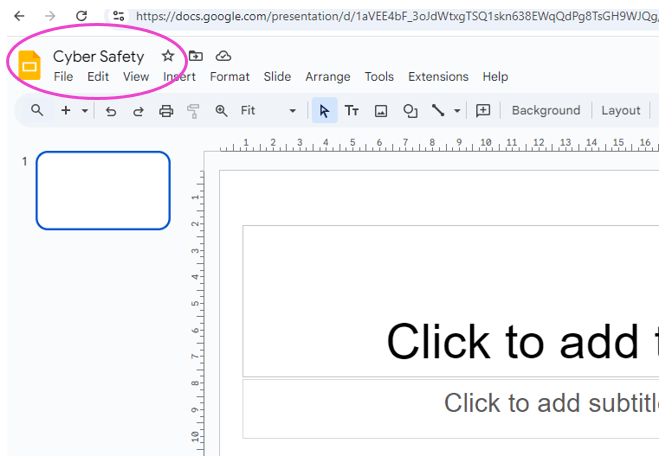Click the Undo arrow
This screenshot has height=462, width=665.
pos(111,111)
